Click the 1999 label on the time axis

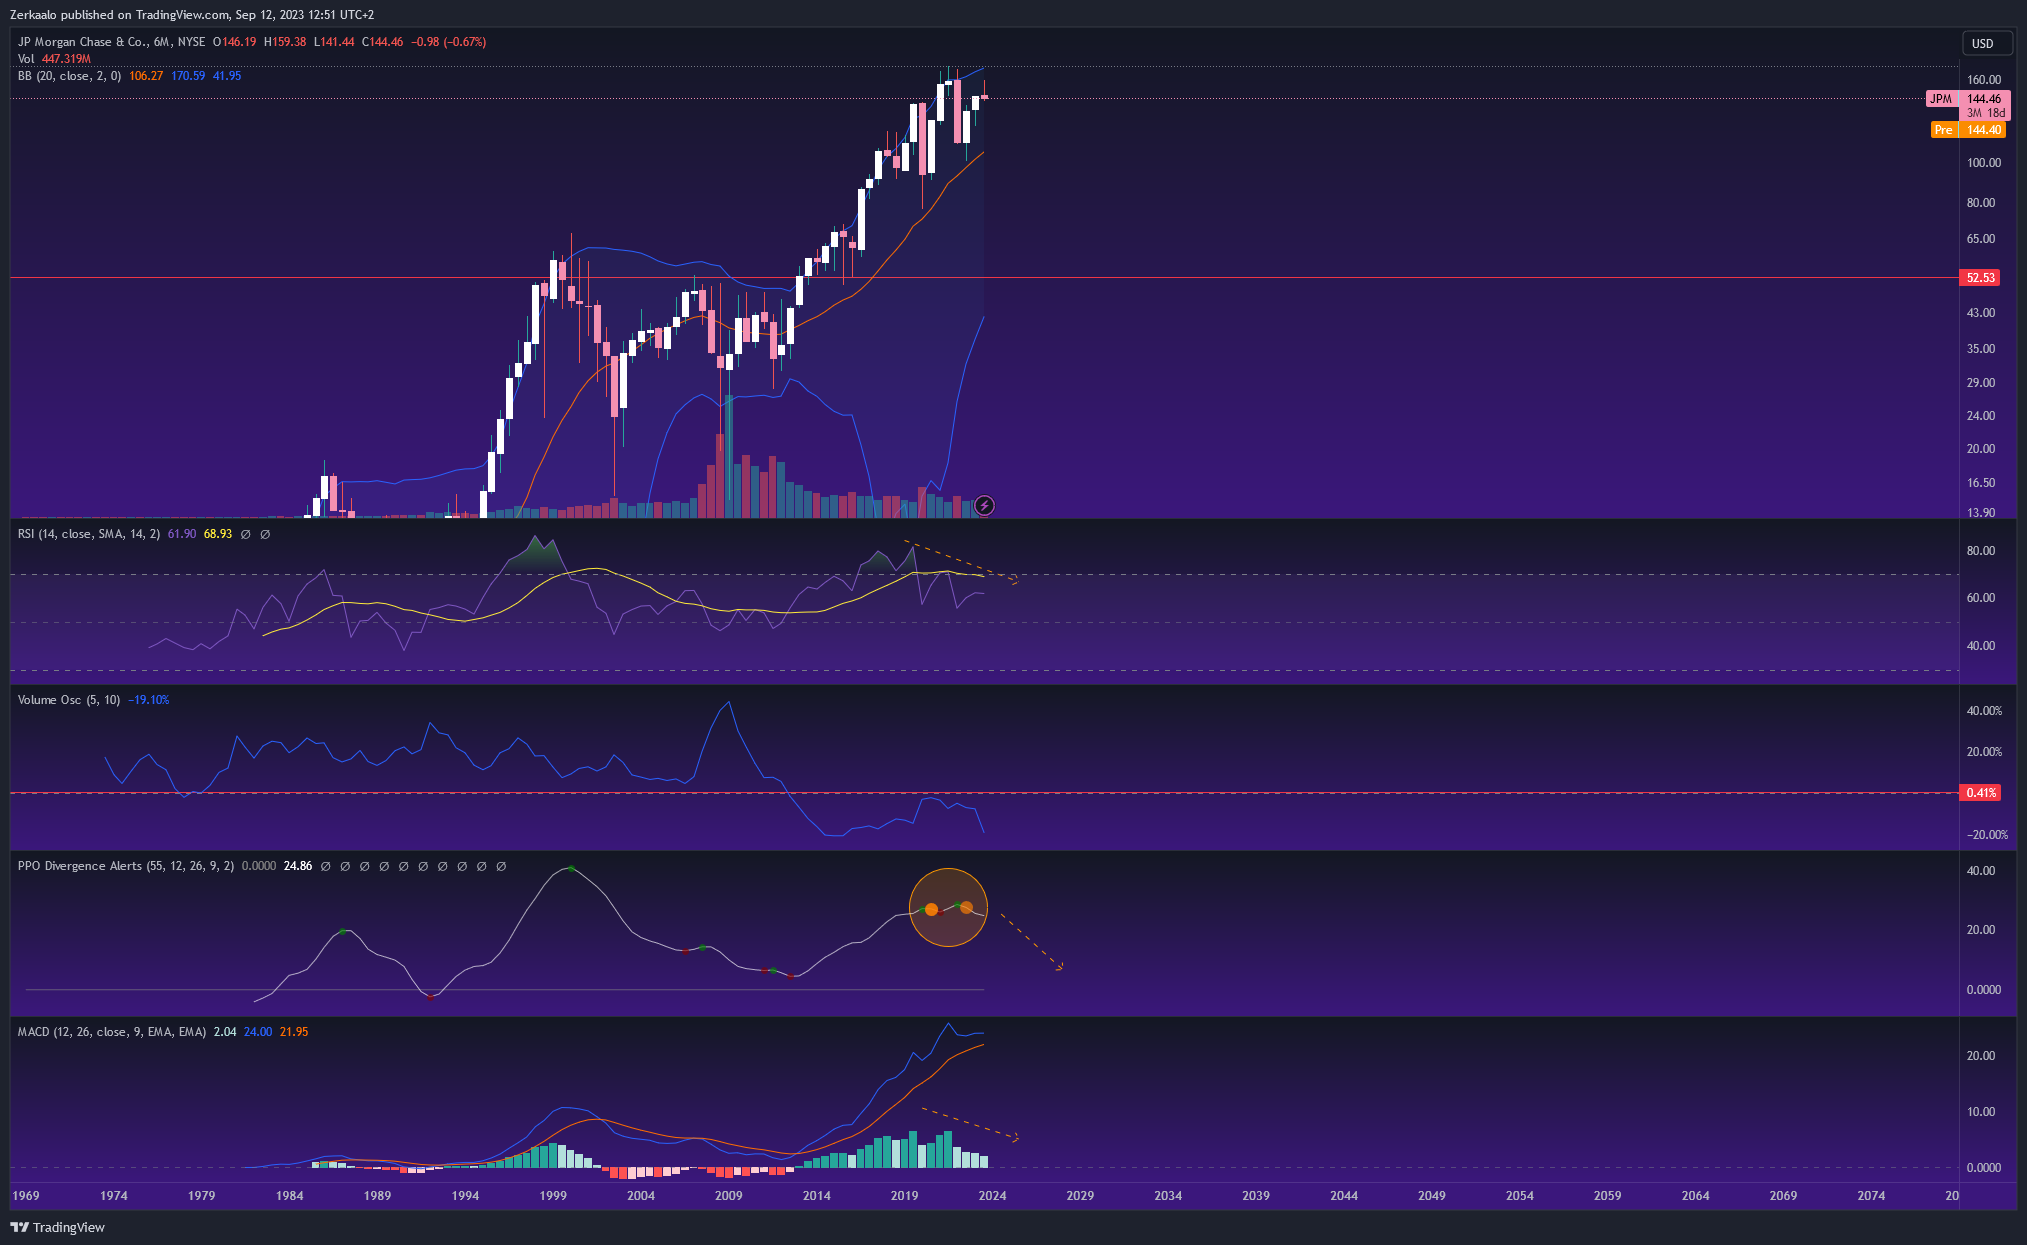553,1195
